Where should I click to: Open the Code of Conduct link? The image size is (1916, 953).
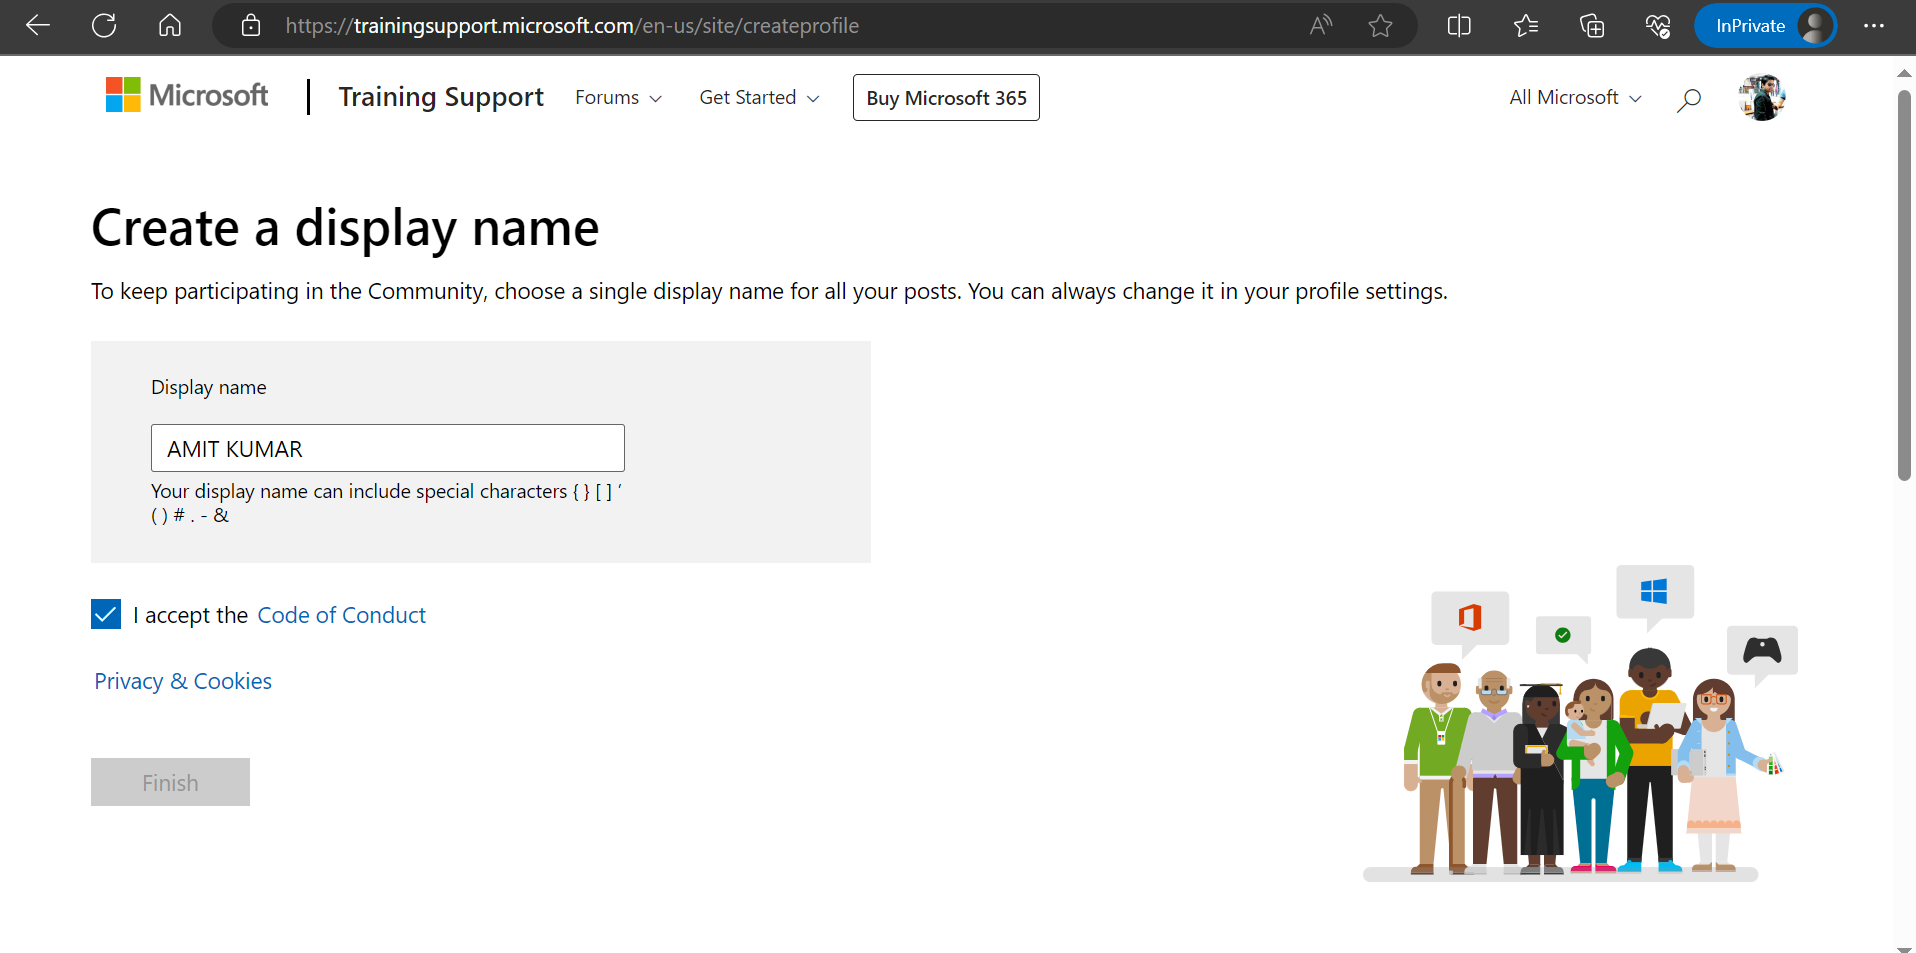click(x=342, y=615)
